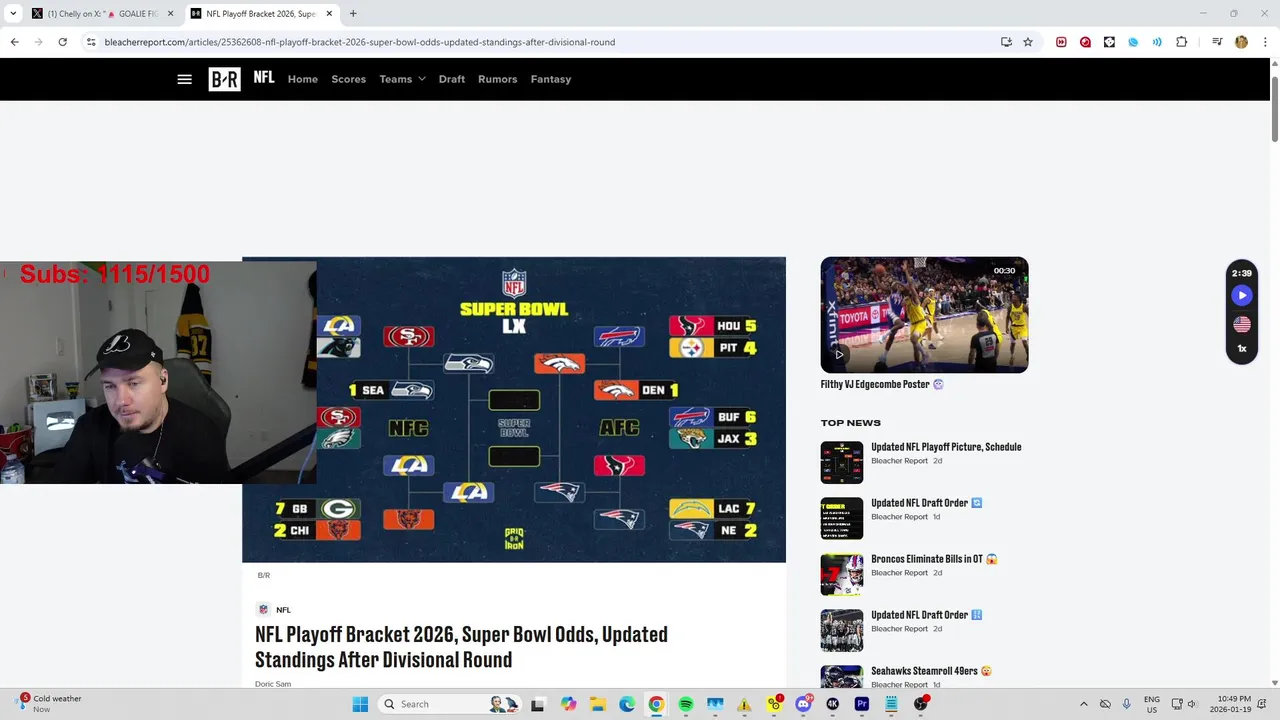Screen dimensions: 1280x720
Task: Switch the ENG US input language indicator
Action: pyautogui.click(x=1152, y=704)
